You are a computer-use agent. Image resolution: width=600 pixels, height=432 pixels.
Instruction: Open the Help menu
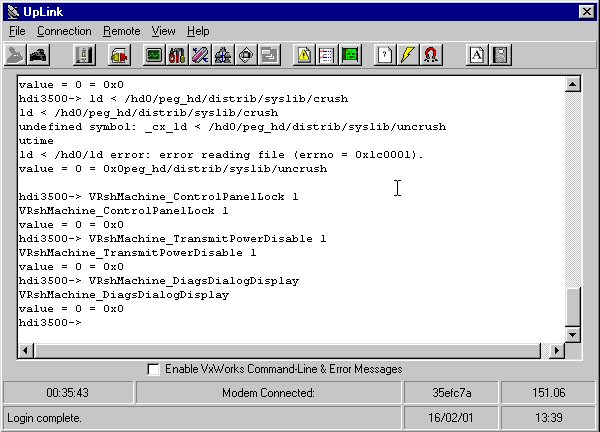[x=198, y=31]
